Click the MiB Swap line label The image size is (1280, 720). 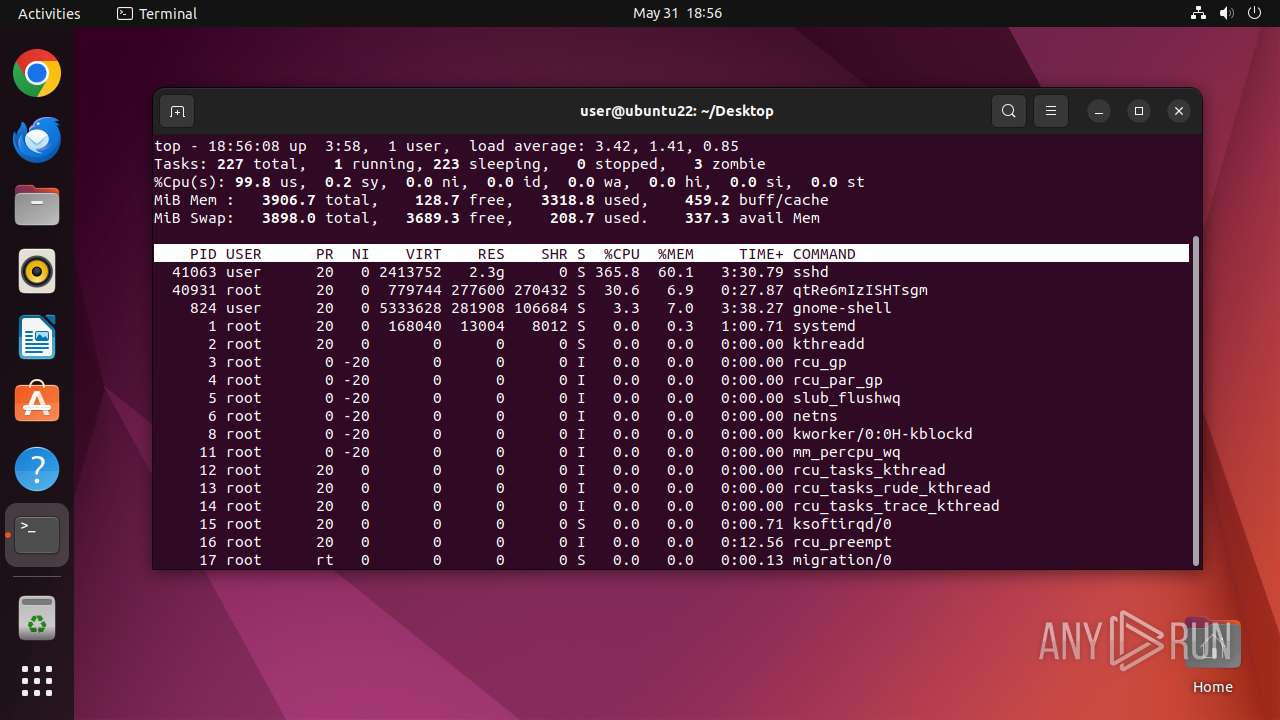click(x=194, y=218)
